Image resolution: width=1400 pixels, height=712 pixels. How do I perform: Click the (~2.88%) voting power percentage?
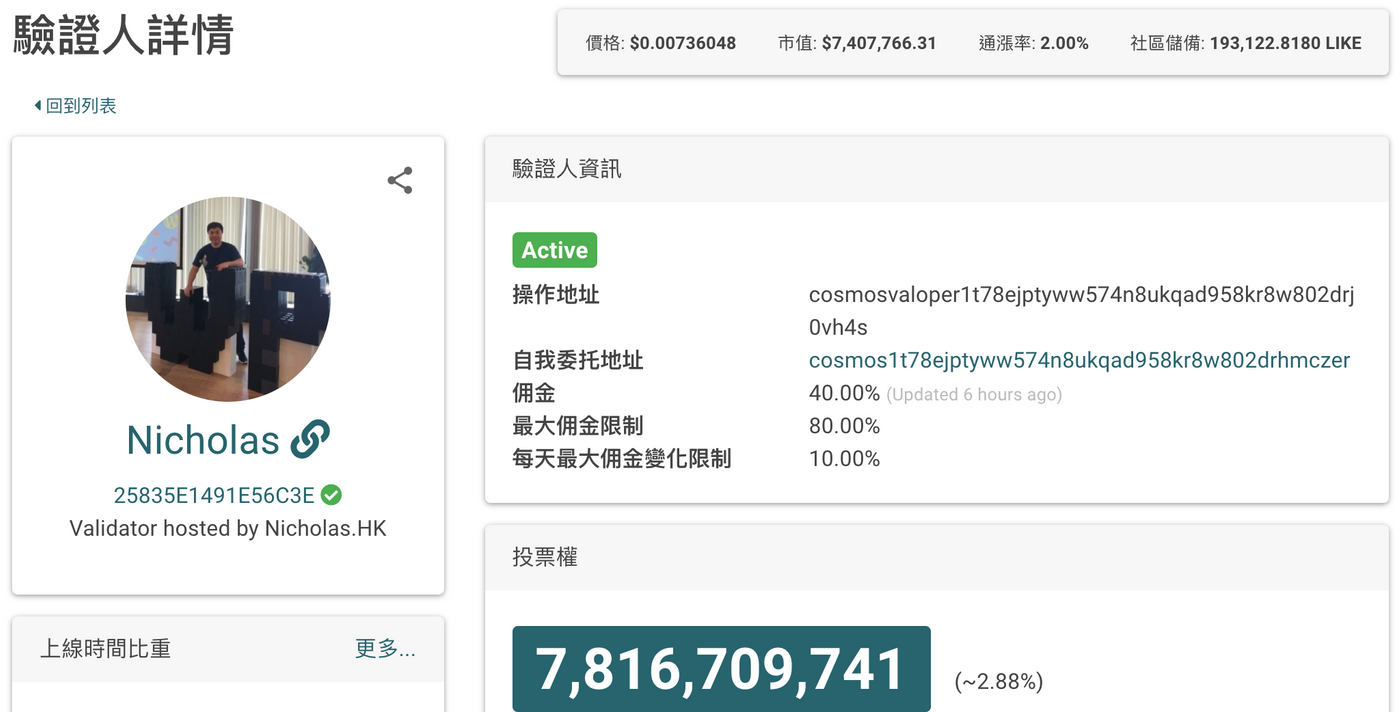pyautogui.click(x=999, y=682)
